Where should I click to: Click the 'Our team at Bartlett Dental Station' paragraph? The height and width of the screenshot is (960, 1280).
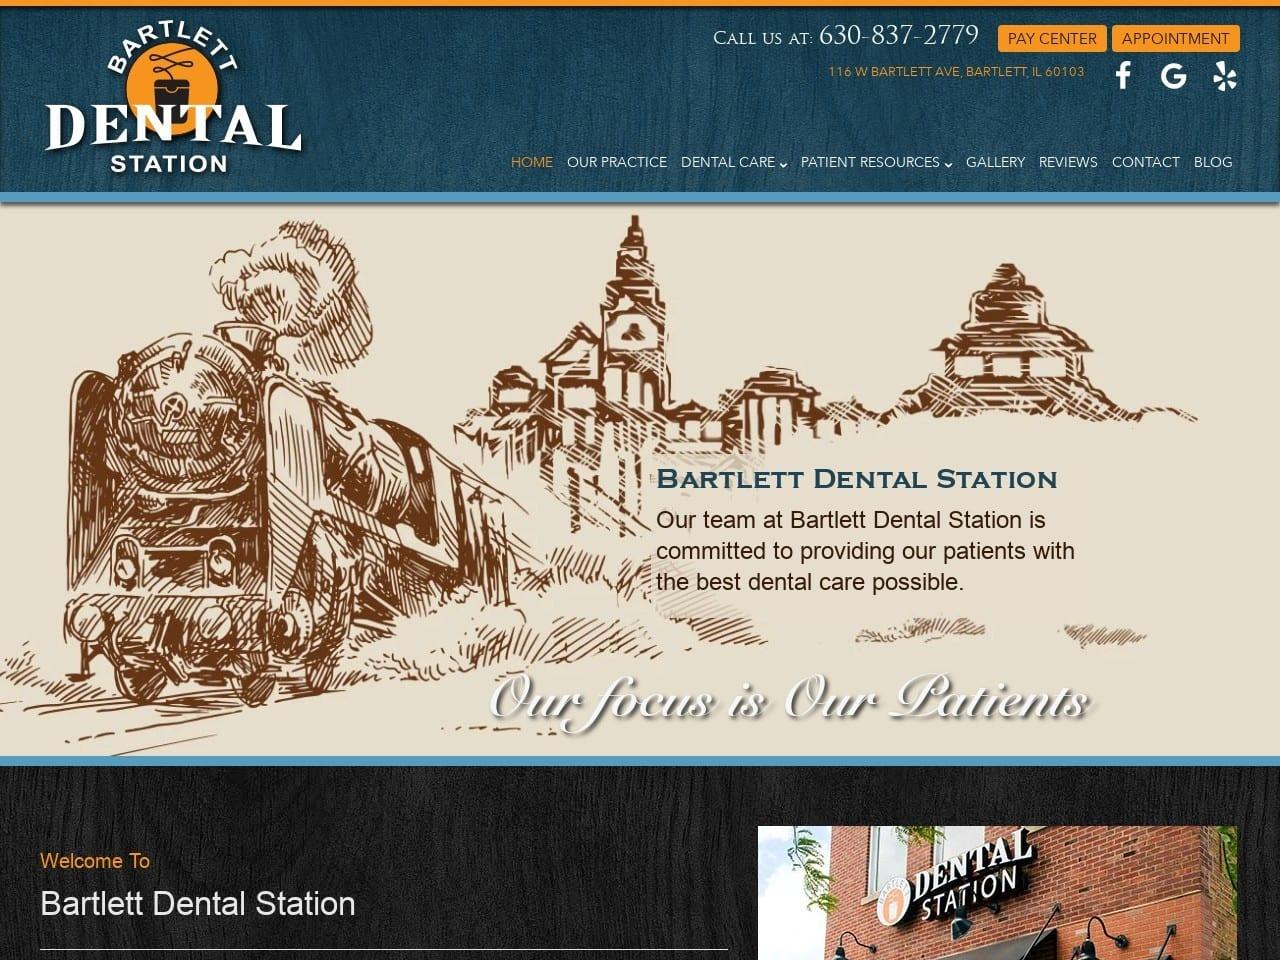pyautogui.click(x=865, y=551)
